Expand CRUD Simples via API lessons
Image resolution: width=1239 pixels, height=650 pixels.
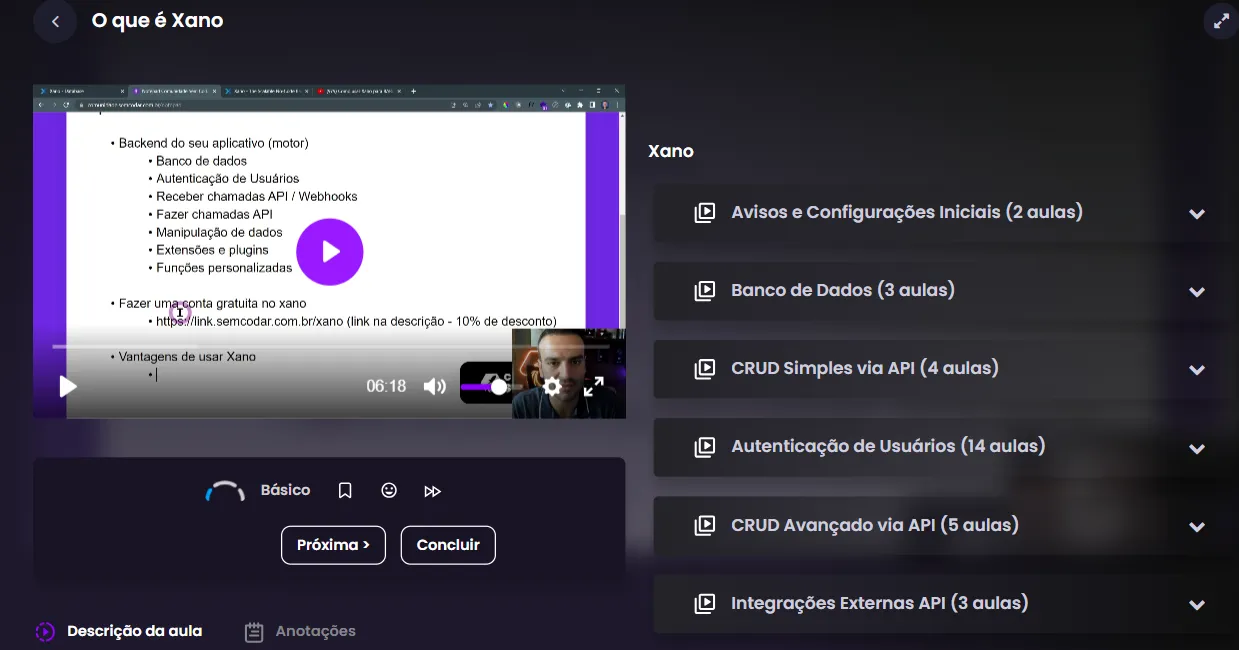point(1196,369)
